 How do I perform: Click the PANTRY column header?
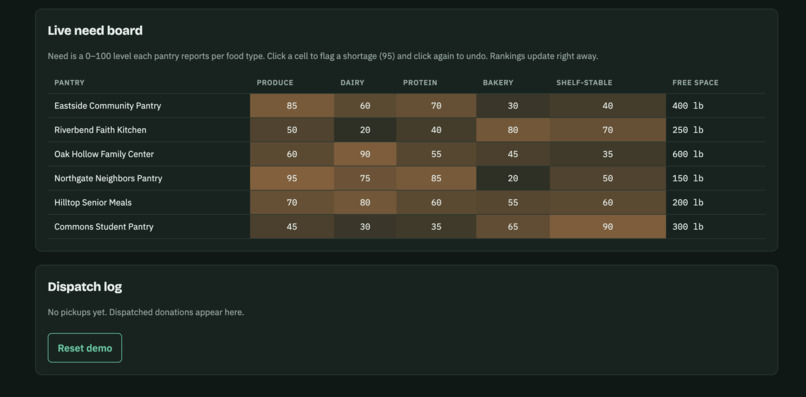point(69,83)
